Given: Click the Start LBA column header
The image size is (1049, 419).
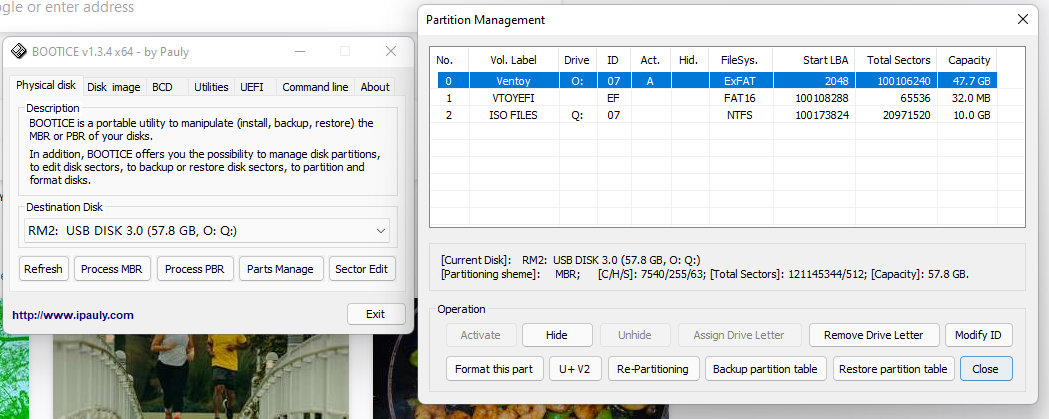Looking at the screenshot, I should (814, 60).
